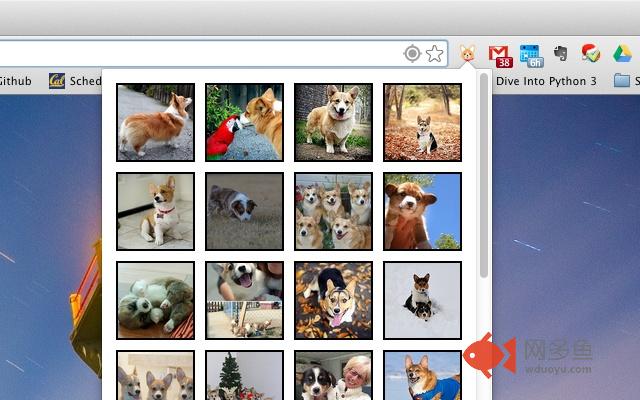This screenshot has width=640, height=400.
Task: Click the location target icon in address bar
Action: coord(412,53)
